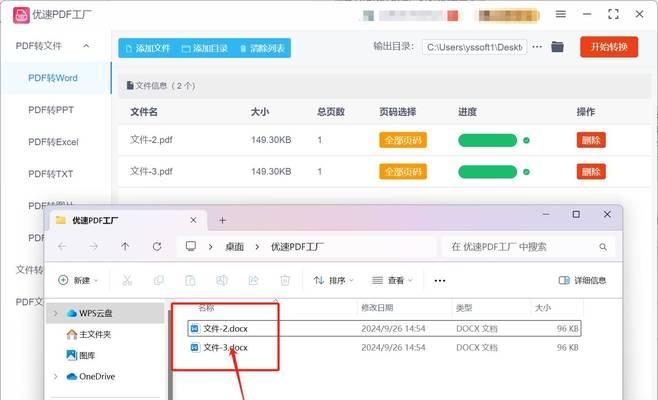Click 桌面 in the address breadcrumb
The image size is (658, 400).
(234, 247)
